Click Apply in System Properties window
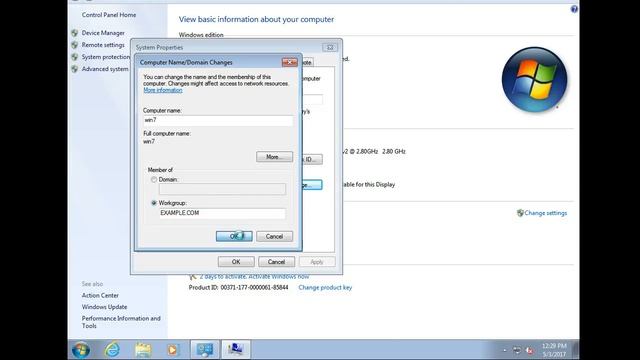Screen dimensions: 640x360 point(317,262)
